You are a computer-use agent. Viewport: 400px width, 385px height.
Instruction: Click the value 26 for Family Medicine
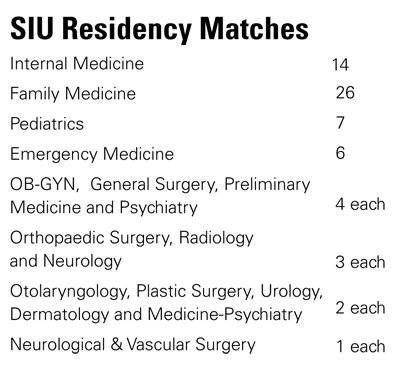[x=345, y=93]
